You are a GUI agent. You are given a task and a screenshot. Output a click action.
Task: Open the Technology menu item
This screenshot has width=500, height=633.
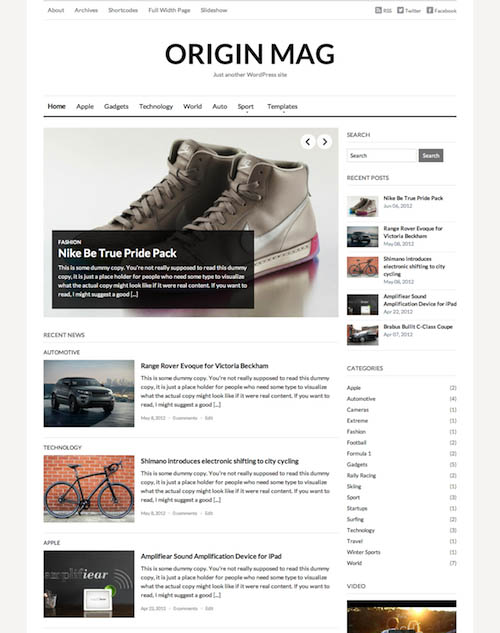click(156, 107)
